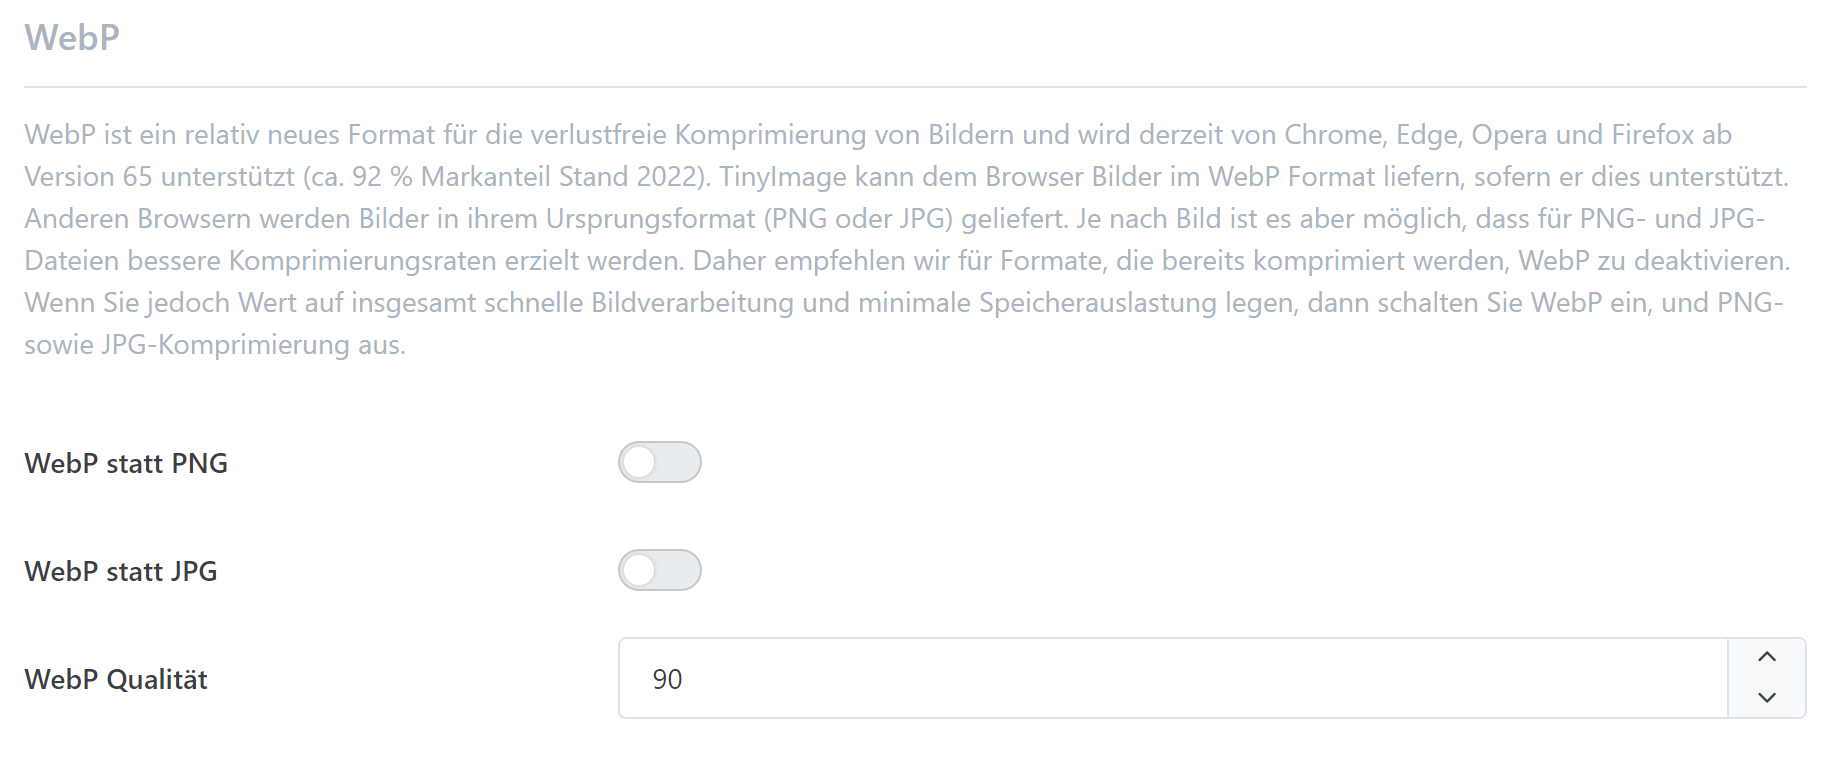Click the 'WebP statt JPG' label
1831x781 pixels.
click(121, 572)
